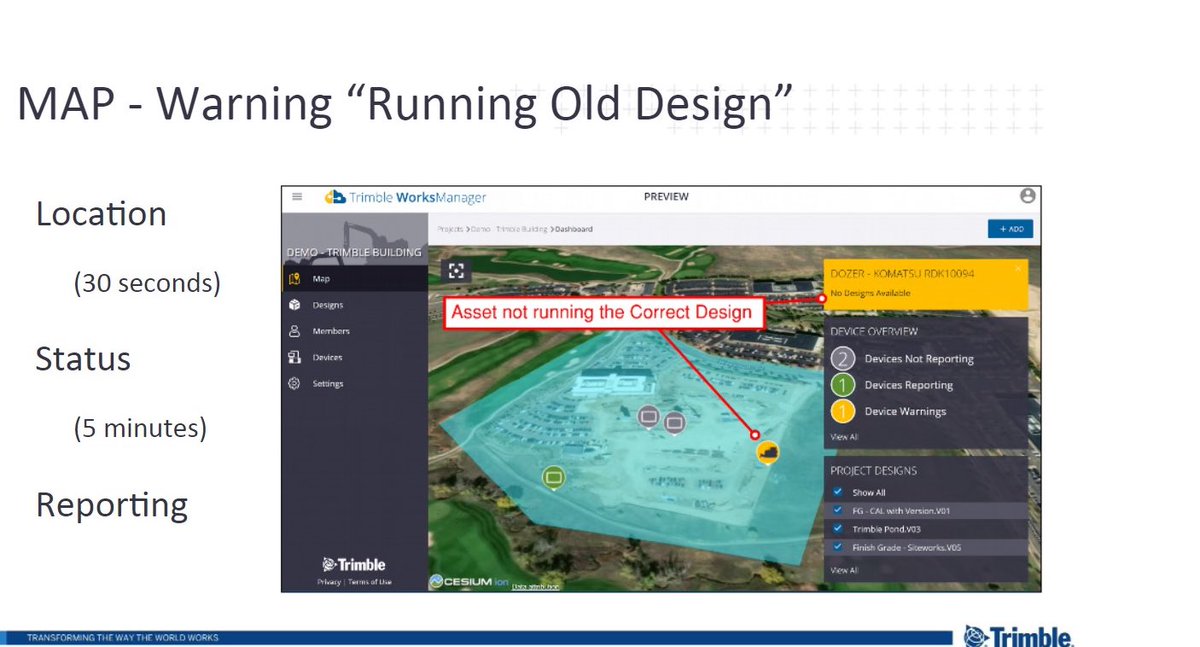Select the green reporting device marker
The image size is (1200, 647).
(553, 477)
